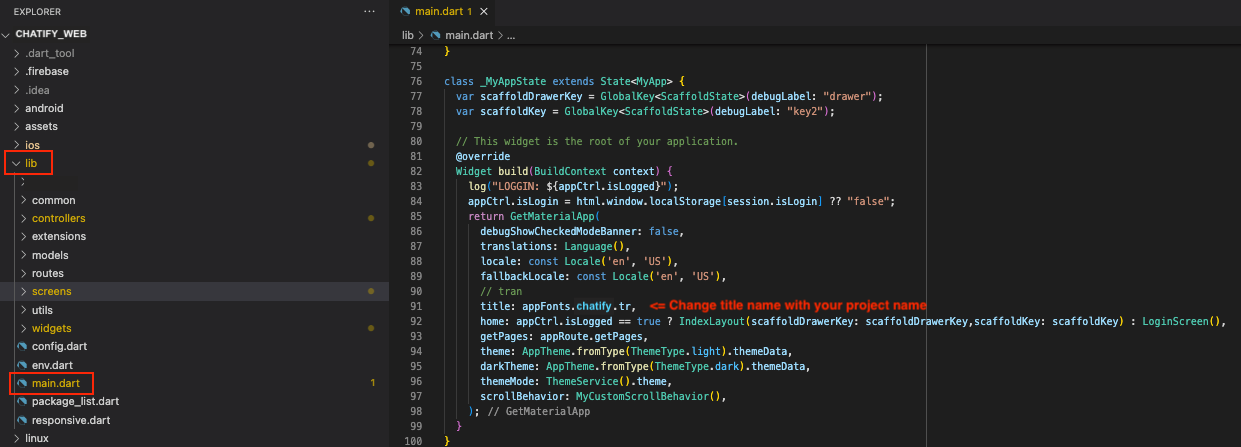Open the assets folder
The height and width of the screenshot is (447, 1241).
(x=41, y=126)
